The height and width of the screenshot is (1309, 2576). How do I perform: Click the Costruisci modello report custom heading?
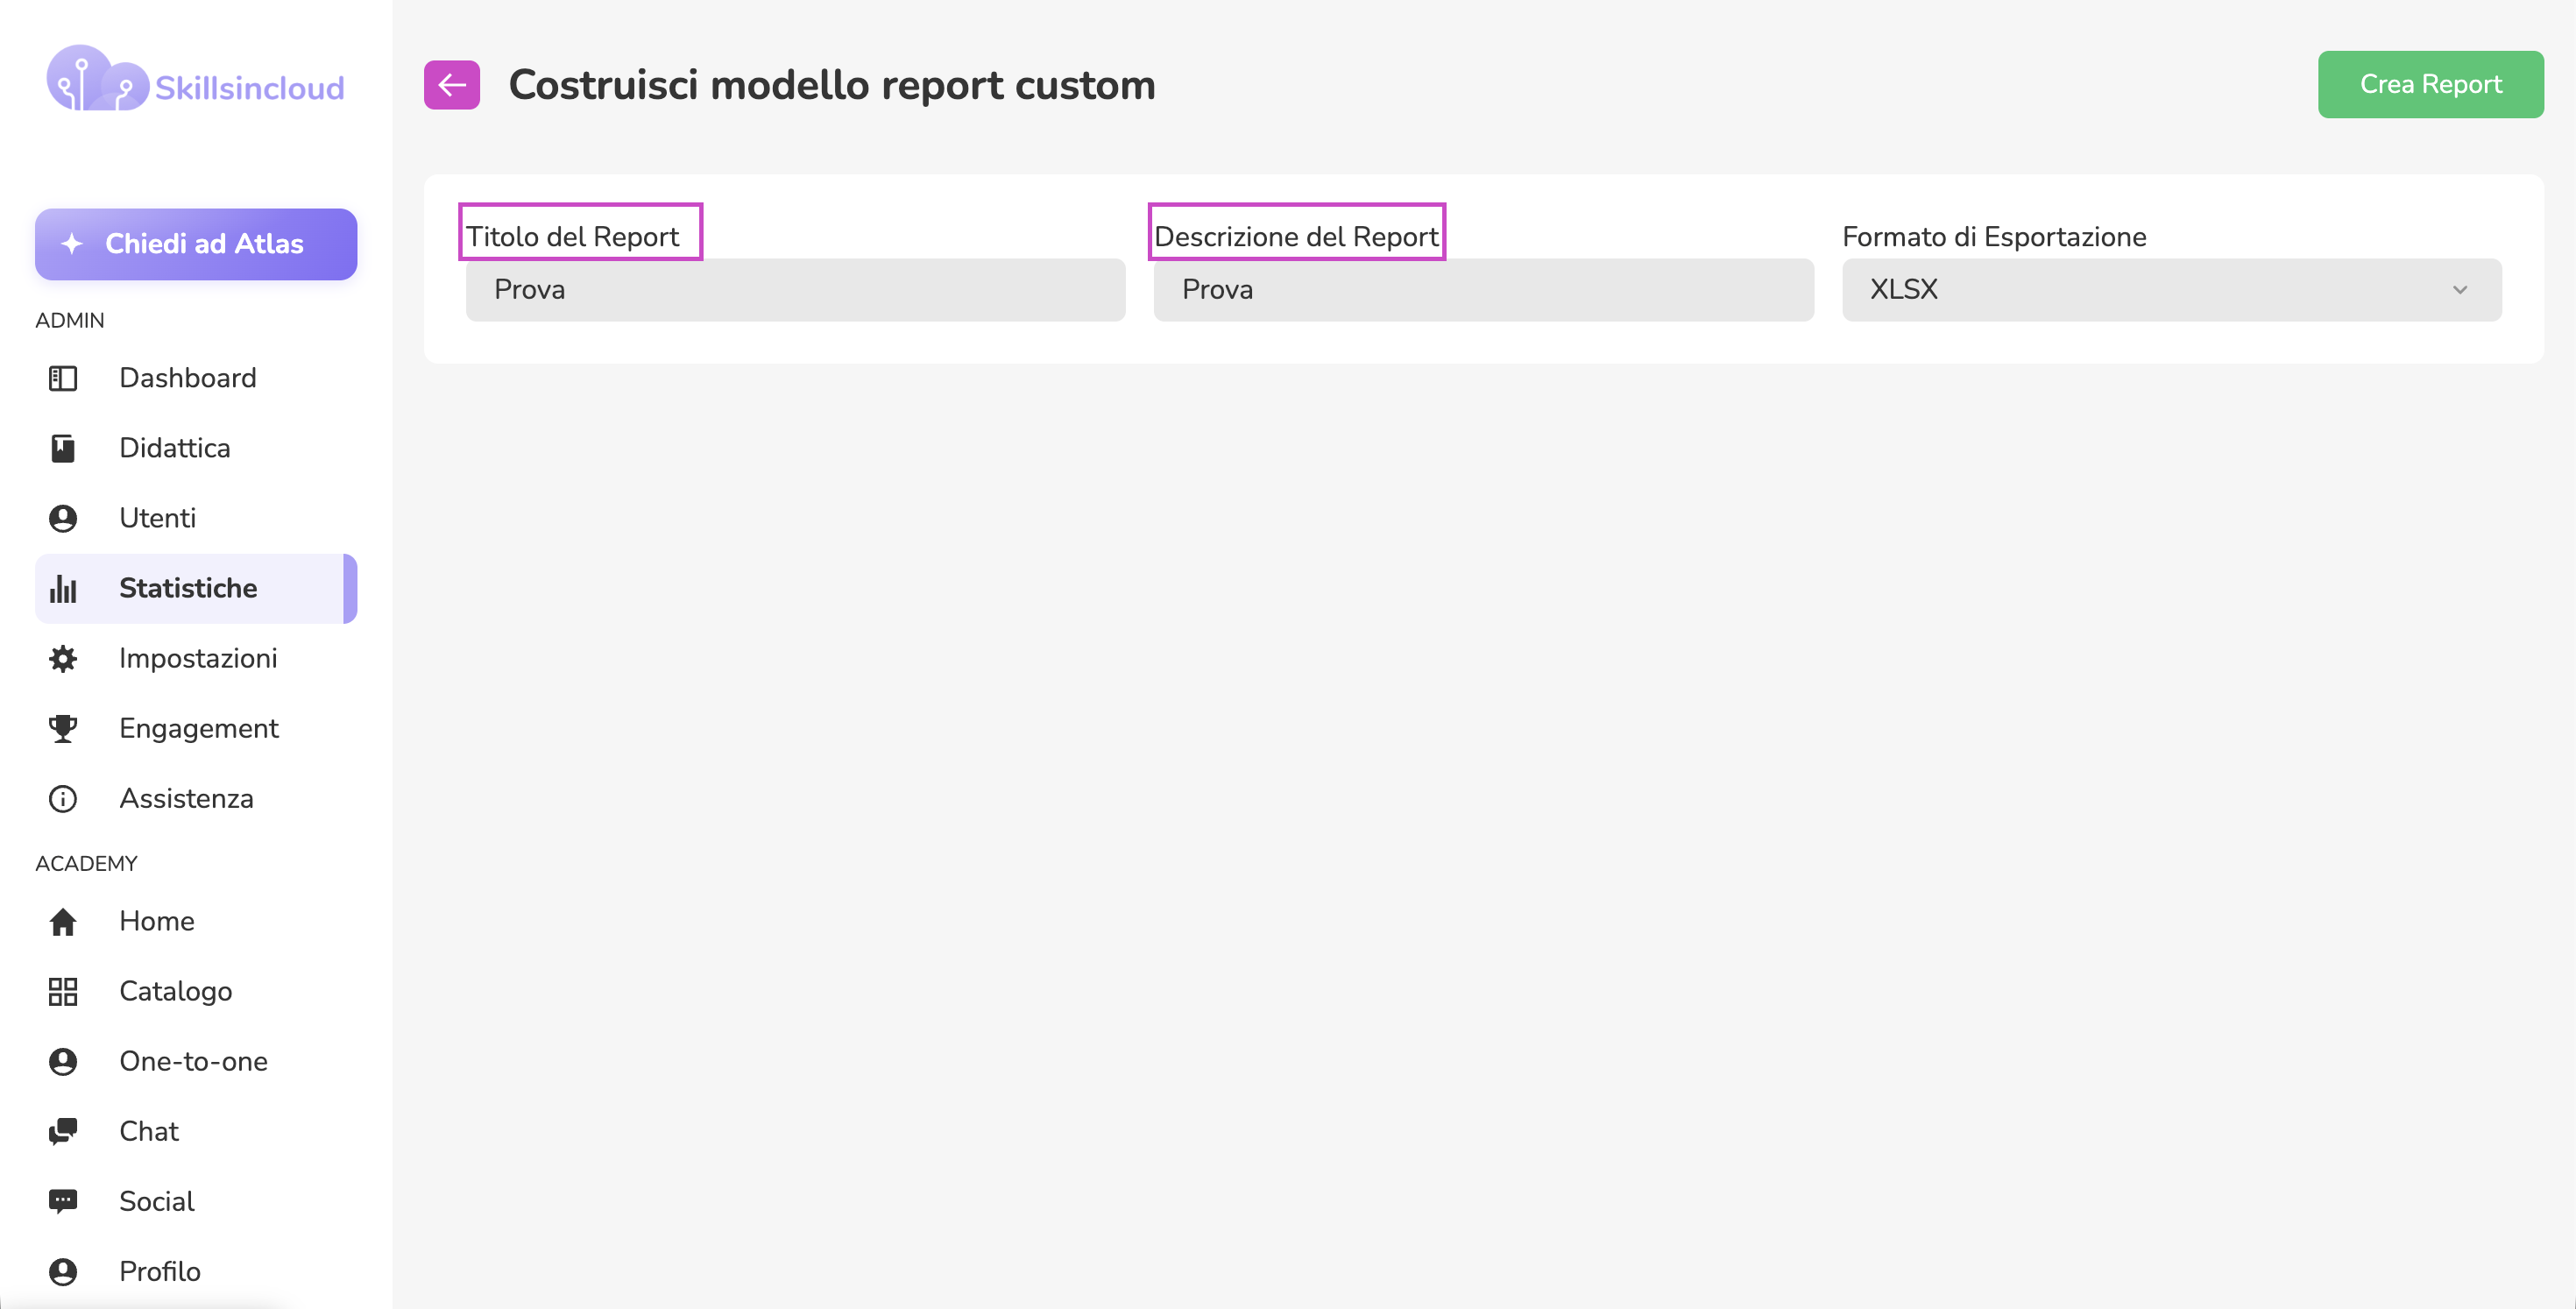[x=832, y=85]
